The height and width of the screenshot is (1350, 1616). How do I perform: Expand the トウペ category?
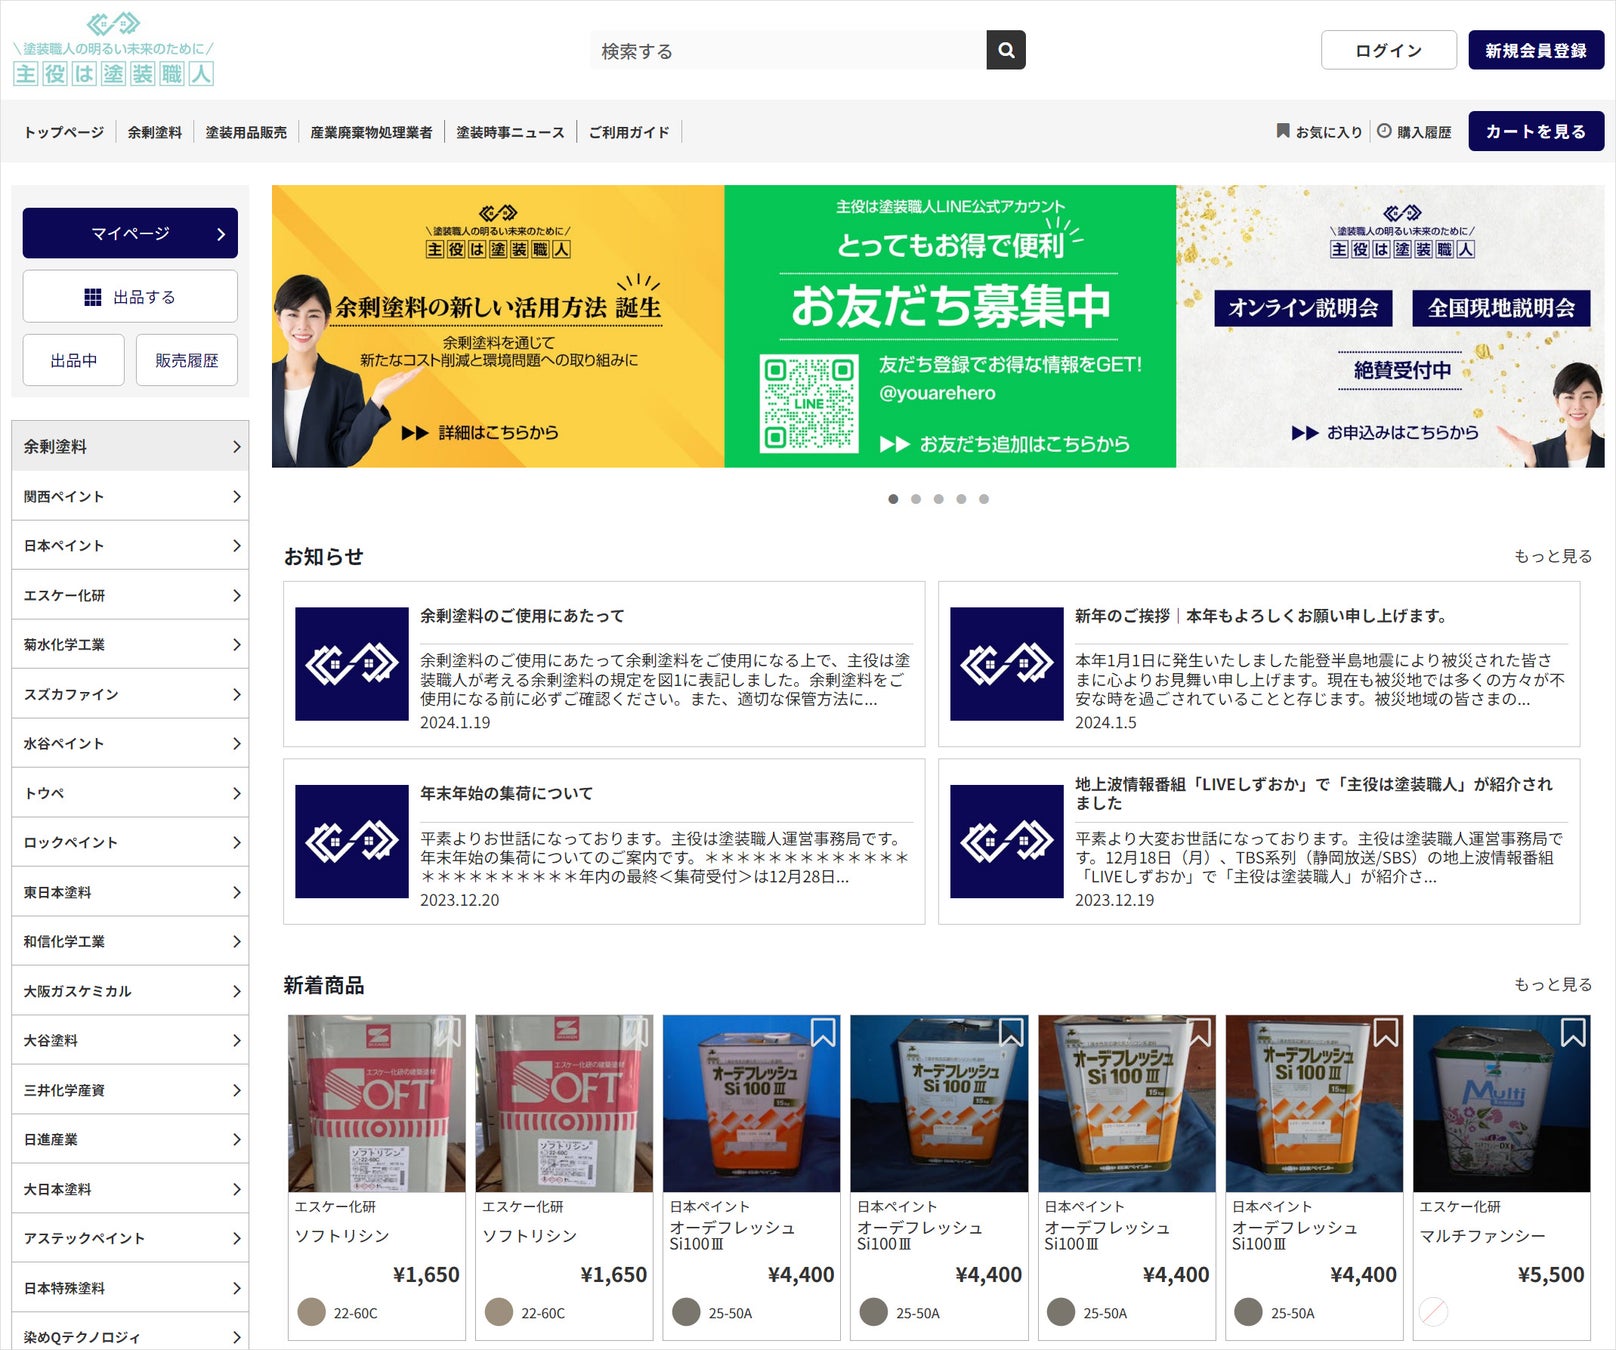pos(130,793)
